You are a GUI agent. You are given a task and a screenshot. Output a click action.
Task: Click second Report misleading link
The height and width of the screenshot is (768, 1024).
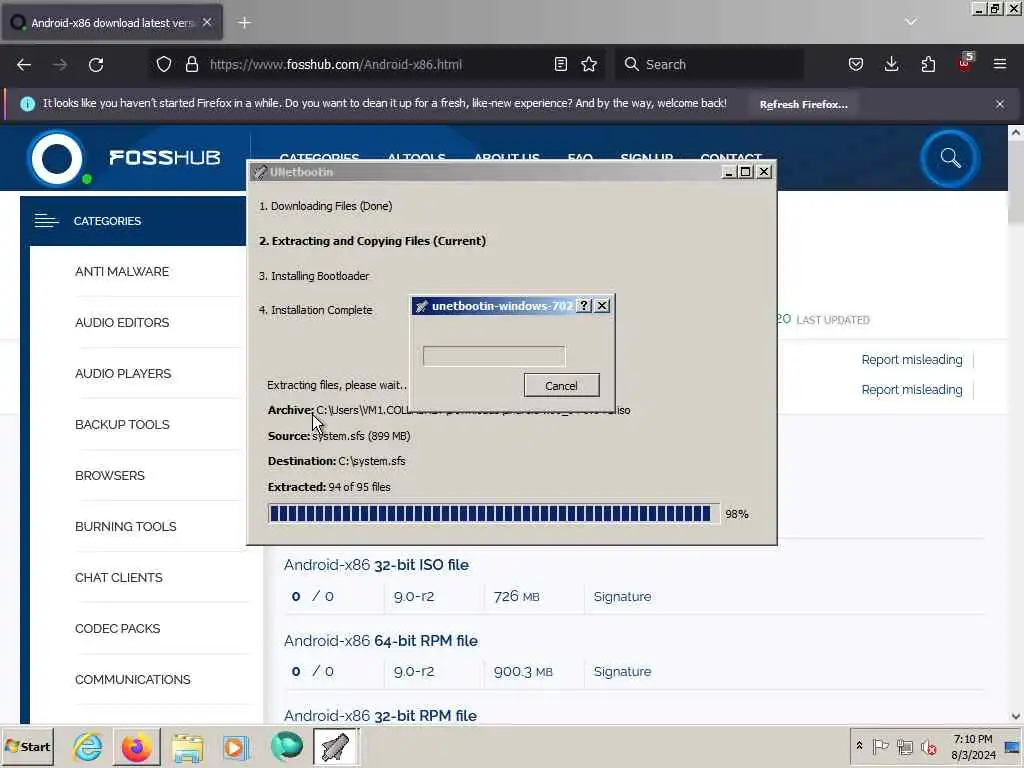pos(912,390)
